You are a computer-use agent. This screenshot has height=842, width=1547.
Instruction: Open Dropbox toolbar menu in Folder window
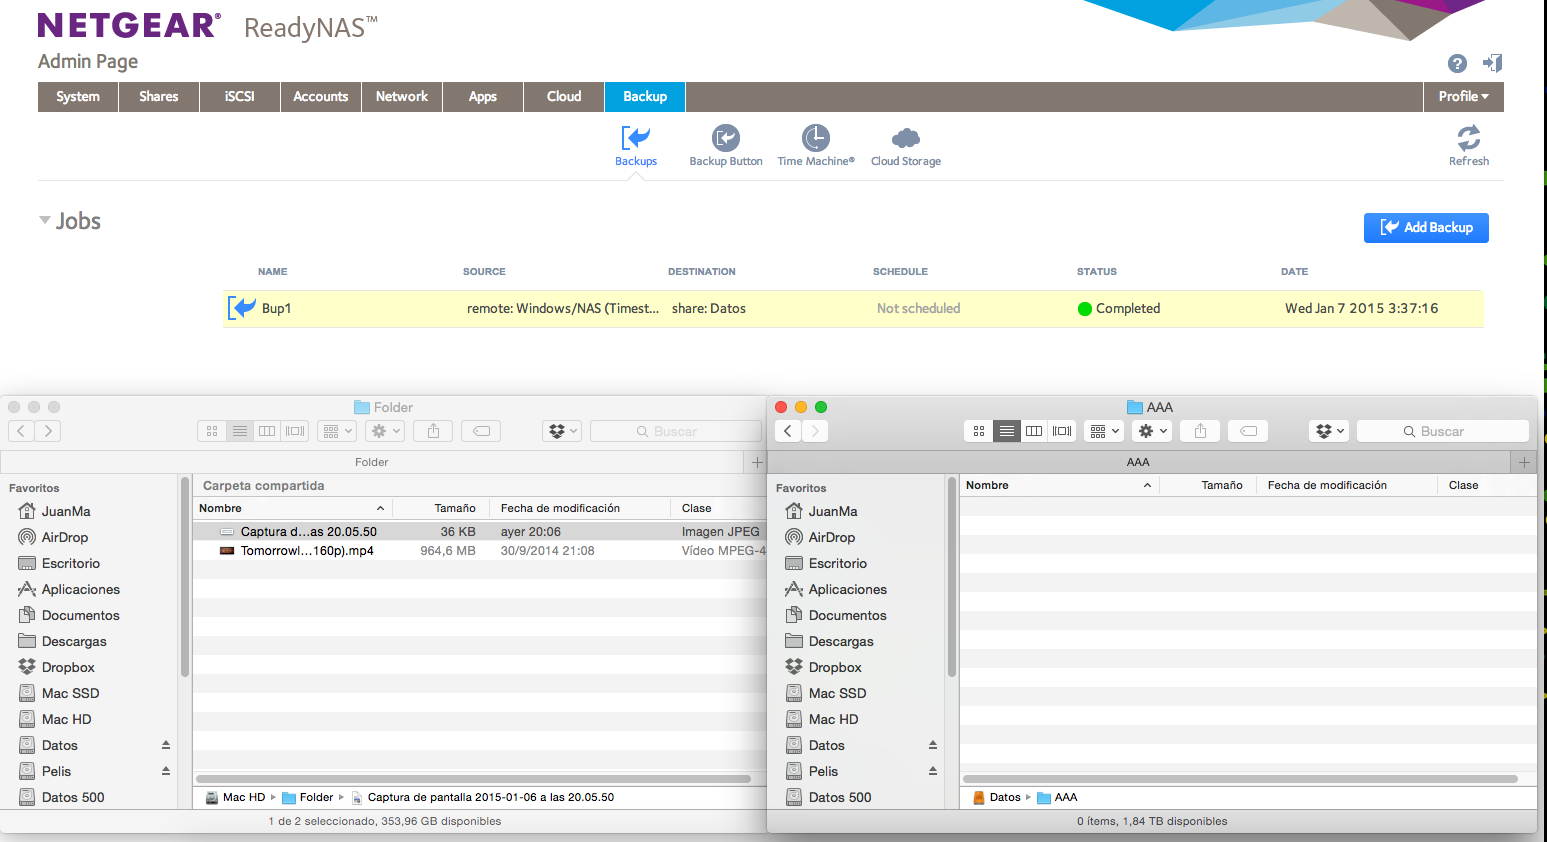click(562, 431)
